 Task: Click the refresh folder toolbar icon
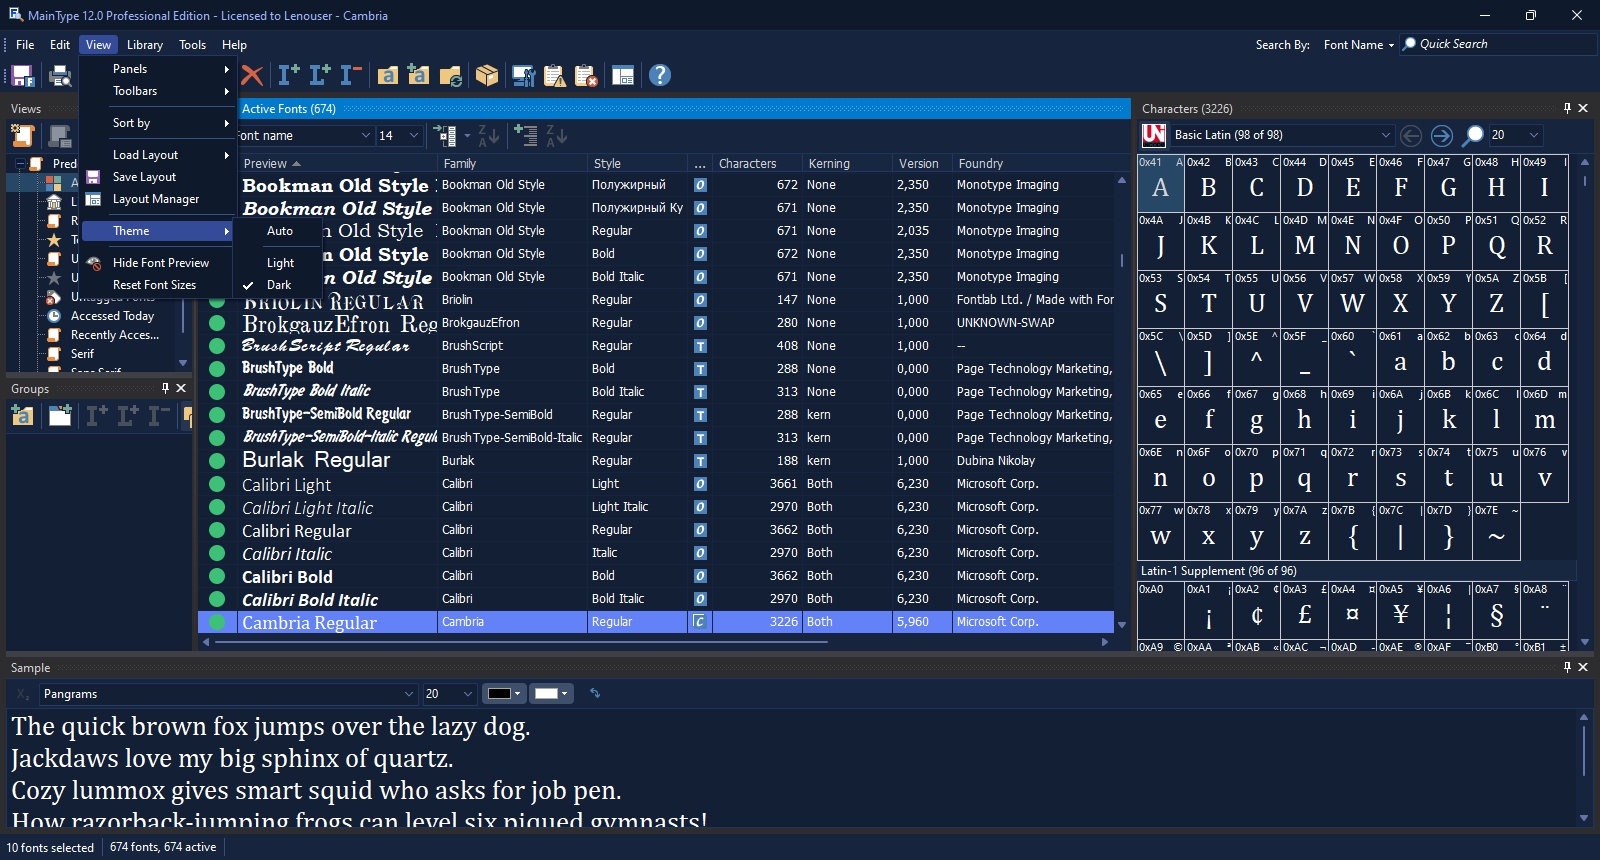(451, 76)
